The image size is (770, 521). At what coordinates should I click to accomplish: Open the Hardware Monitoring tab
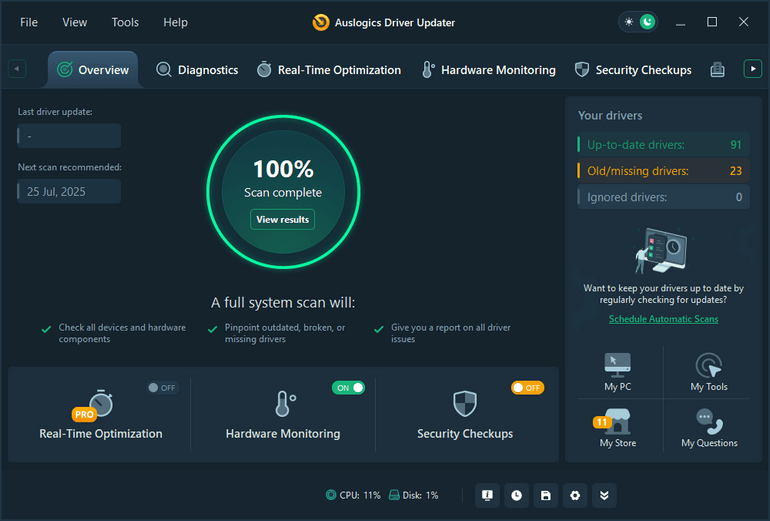click(x=489, y=70)
